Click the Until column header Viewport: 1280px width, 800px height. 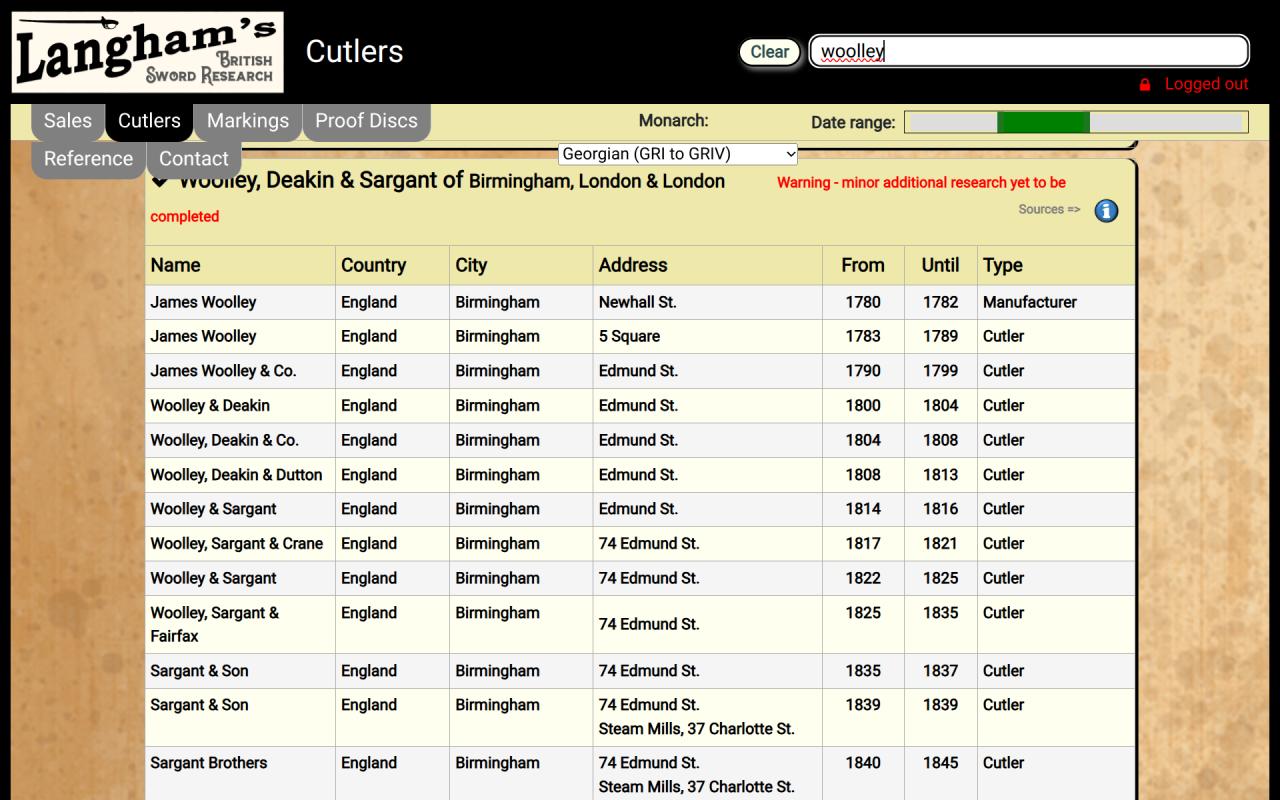(x=940, y=265)
